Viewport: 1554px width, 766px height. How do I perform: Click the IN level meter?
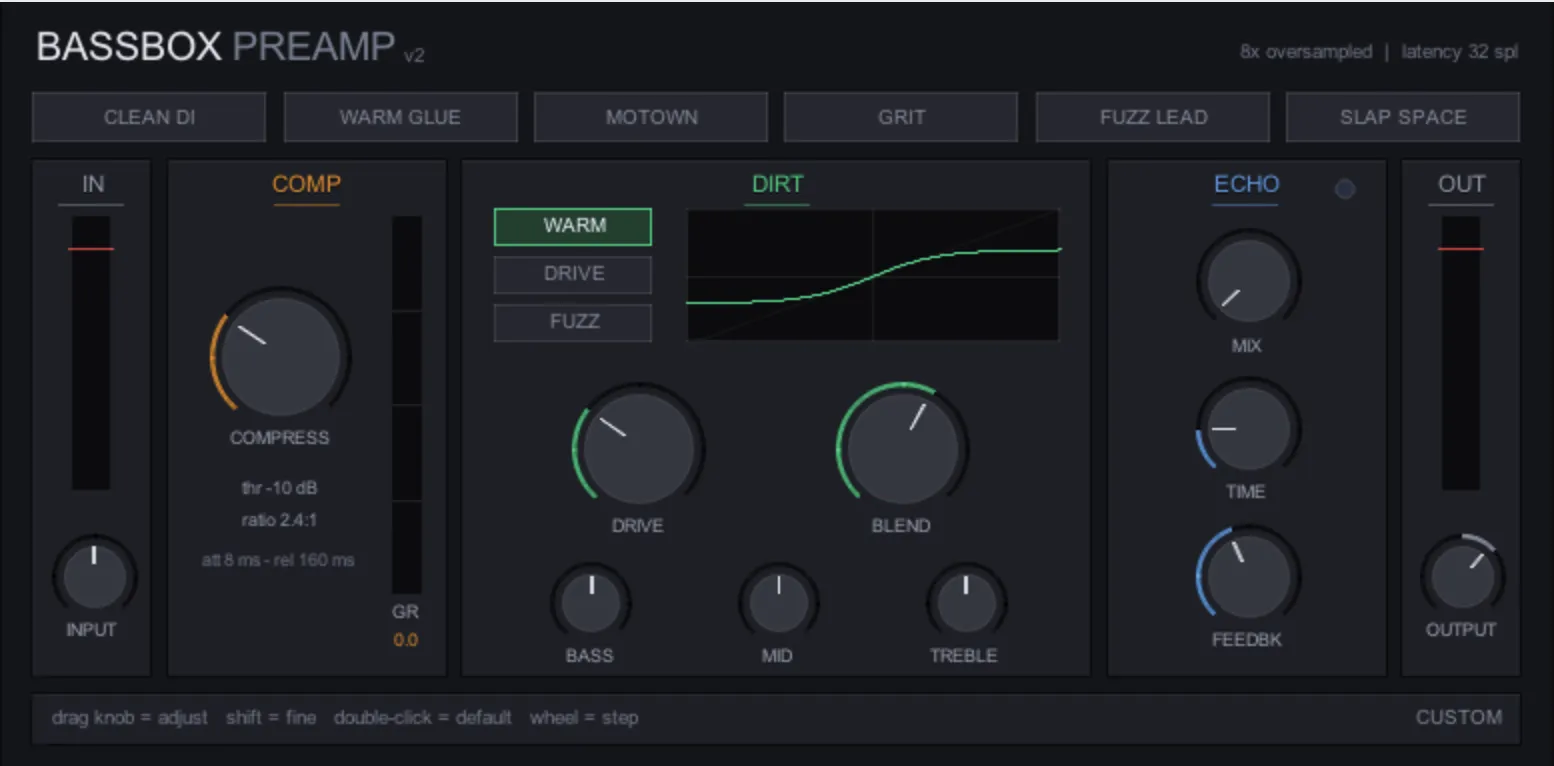click(x=91, y=352)
